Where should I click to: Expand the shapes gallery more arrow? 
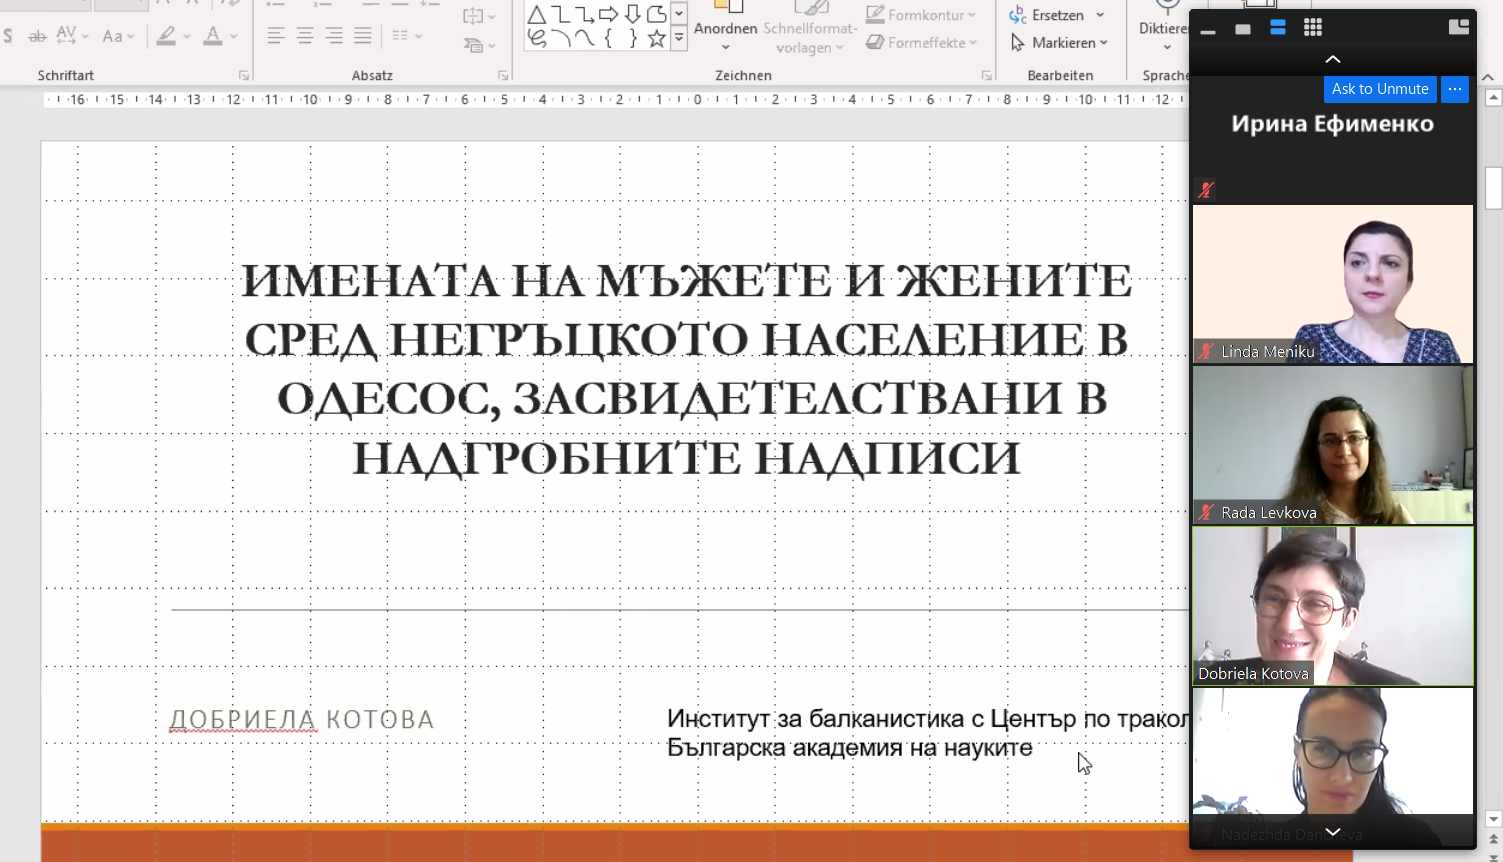678,39
